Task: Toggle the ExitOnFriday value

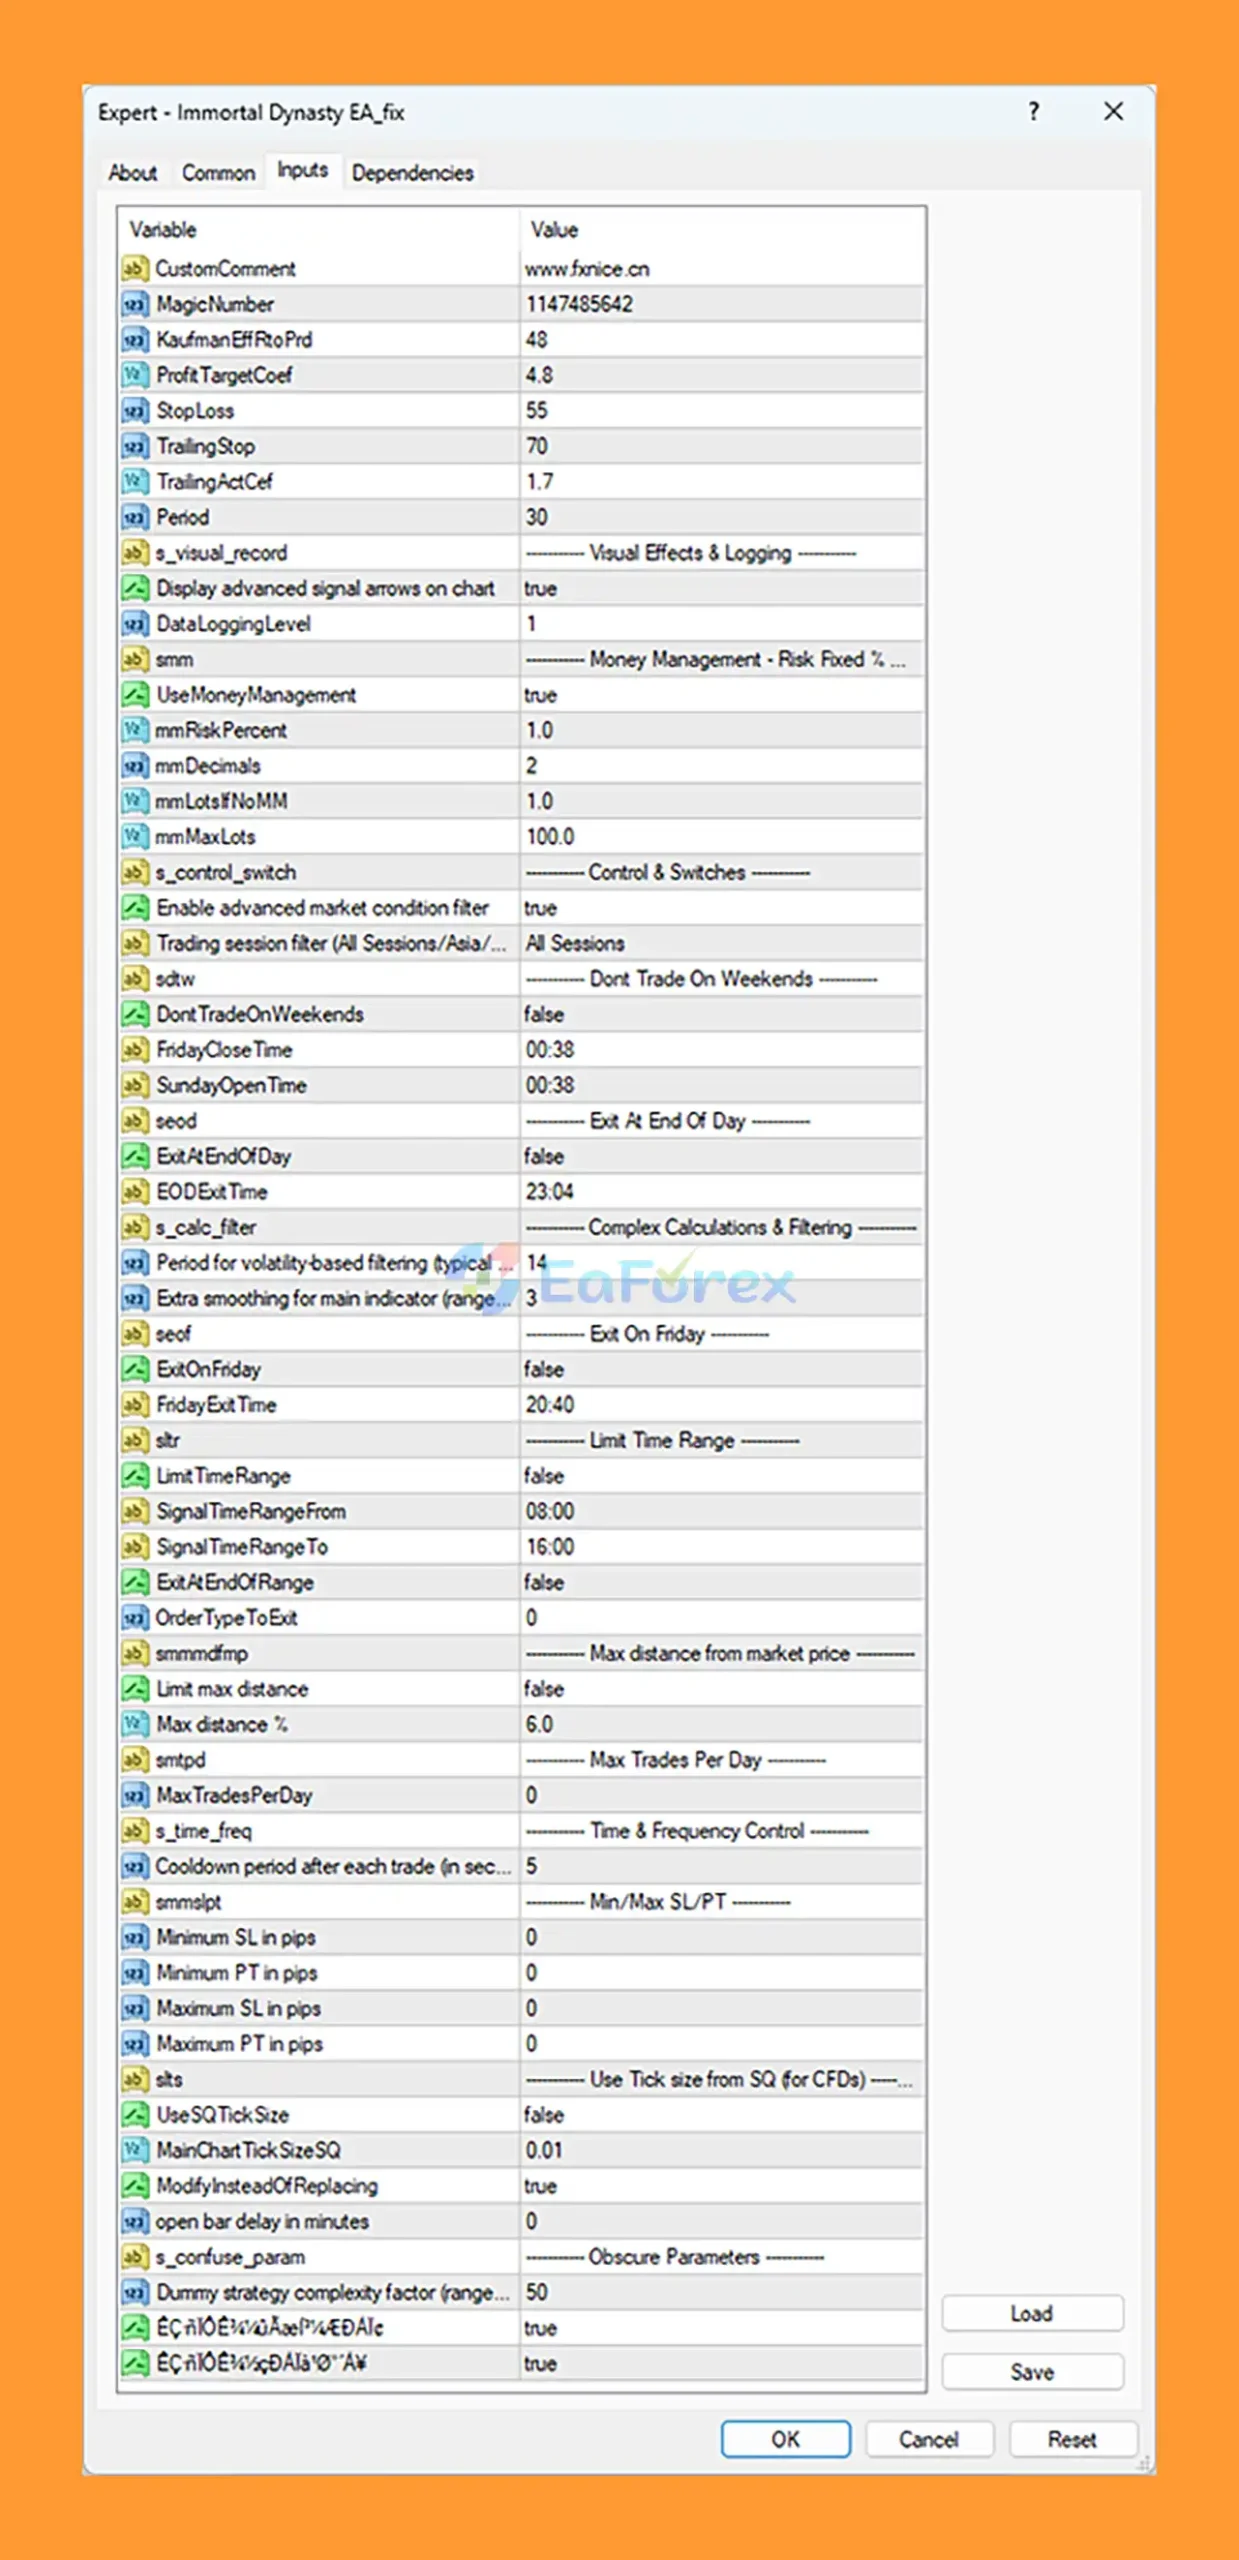Action: tap(720, 1370)
